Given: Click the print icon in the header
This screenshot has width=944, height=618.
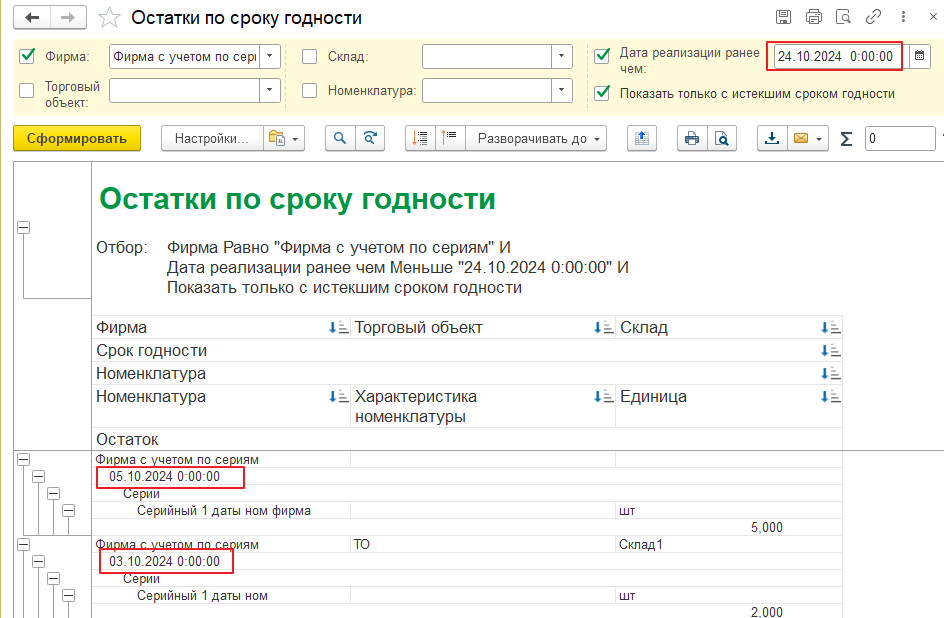Looking at the screenshot, I should coord(814,17).
